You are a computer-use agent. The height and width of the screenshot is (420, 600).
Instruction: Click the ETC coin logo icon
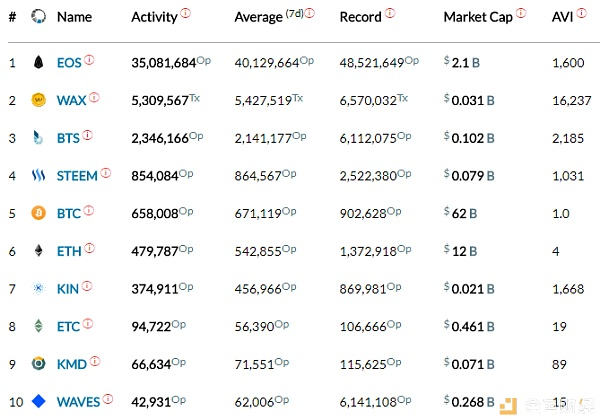pyautogui.click(x=39, y=326)
